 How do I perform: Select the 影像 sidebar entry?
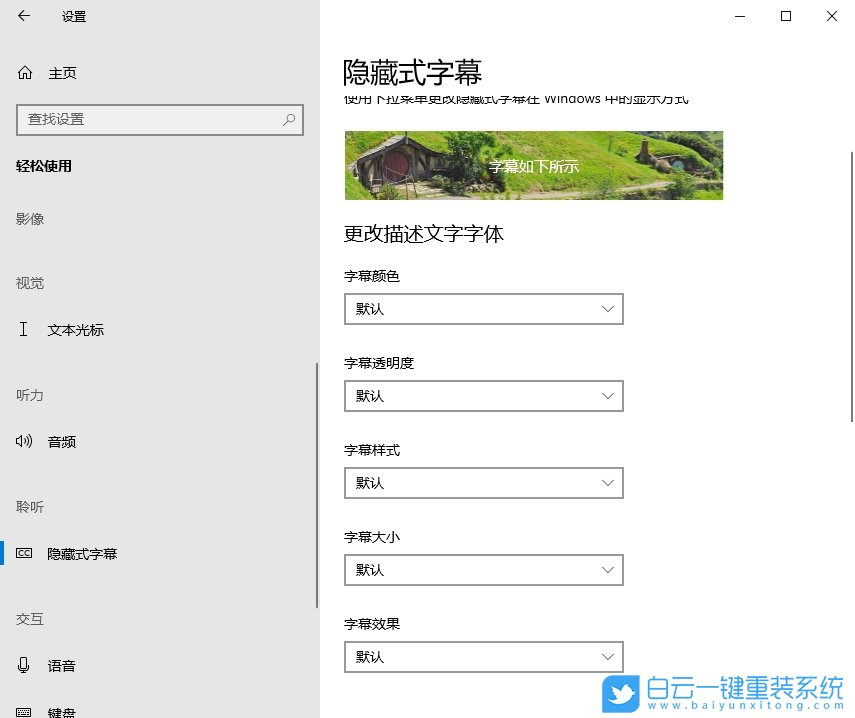tap(30, 219)
